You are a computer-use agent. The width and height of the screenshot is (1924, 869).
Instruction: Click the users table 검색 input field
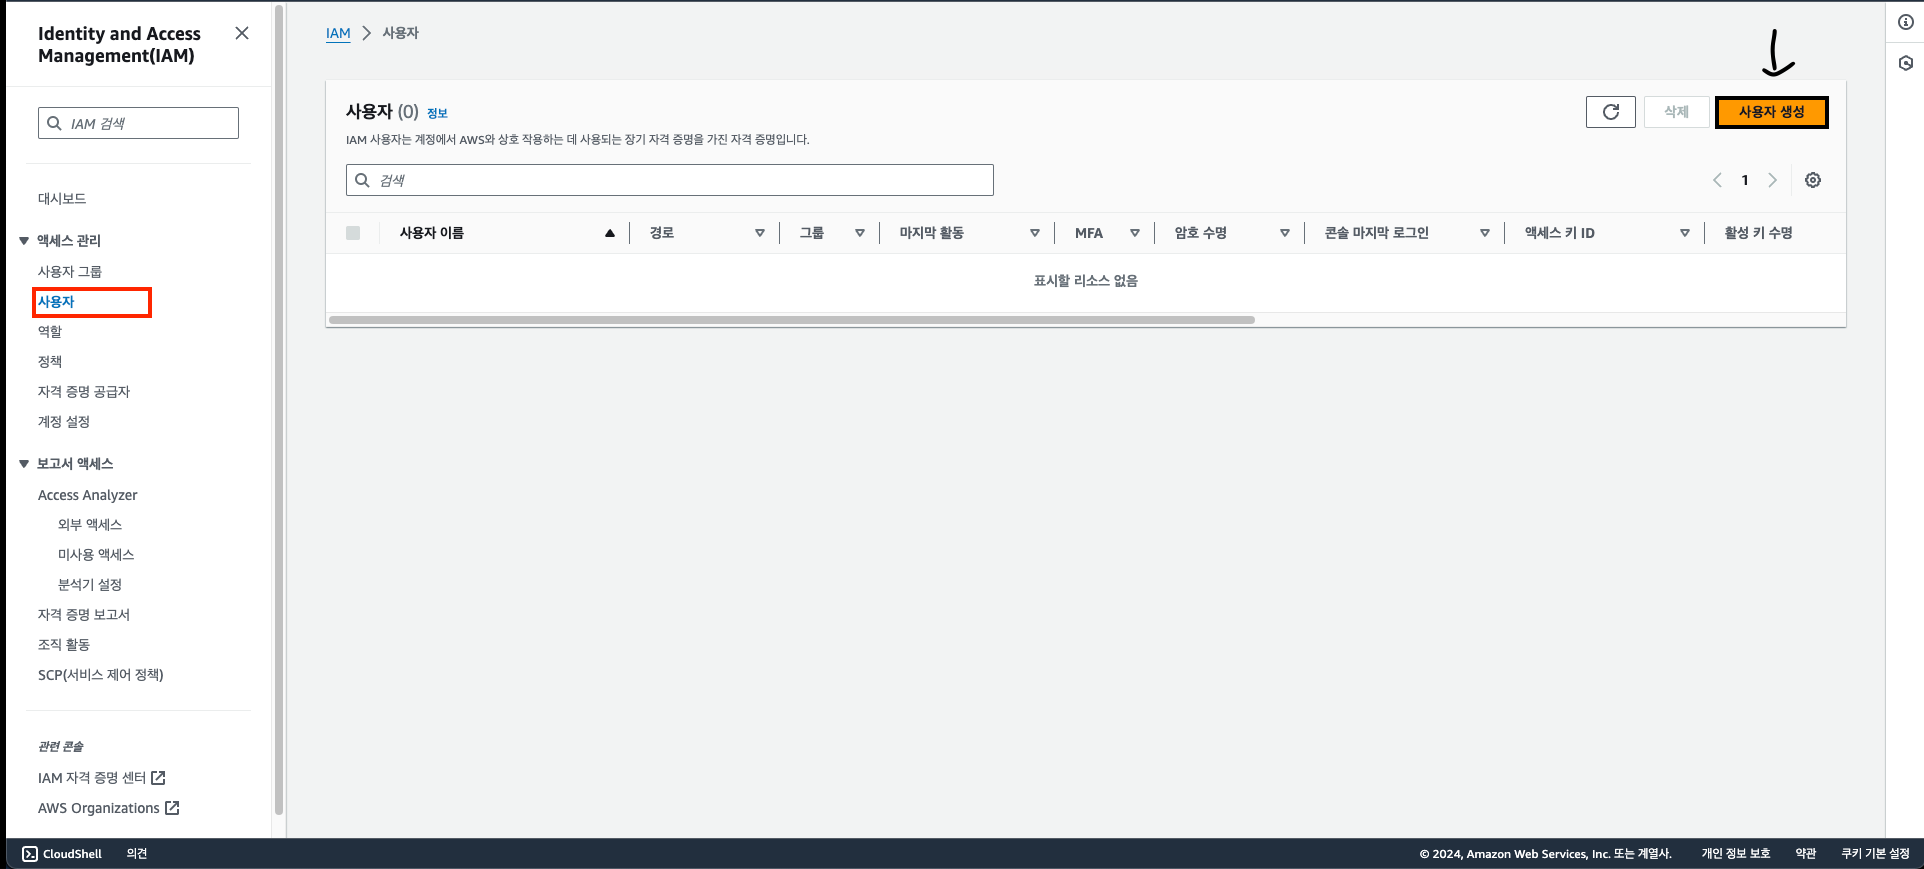670,180
